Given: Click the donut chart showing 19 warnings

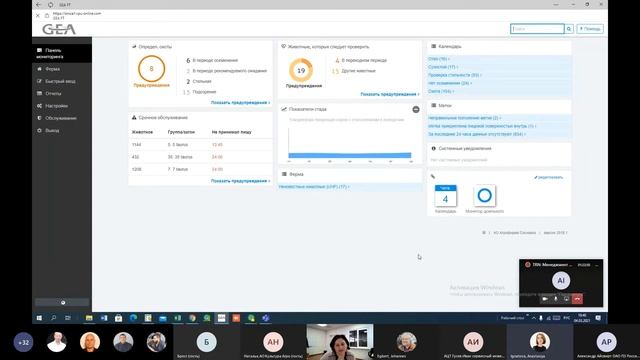Looking at the screenshot, I should pyautogui.click(x=301, y=70).
